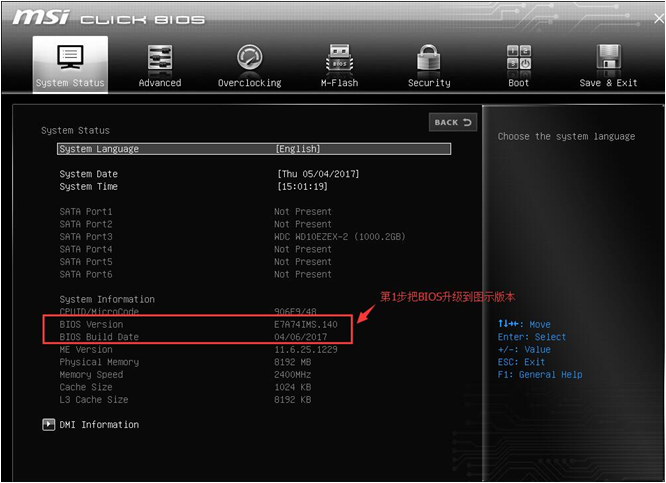Switch to the Advanced tab label
666x483 pixels.
click(x=160, y=83)
